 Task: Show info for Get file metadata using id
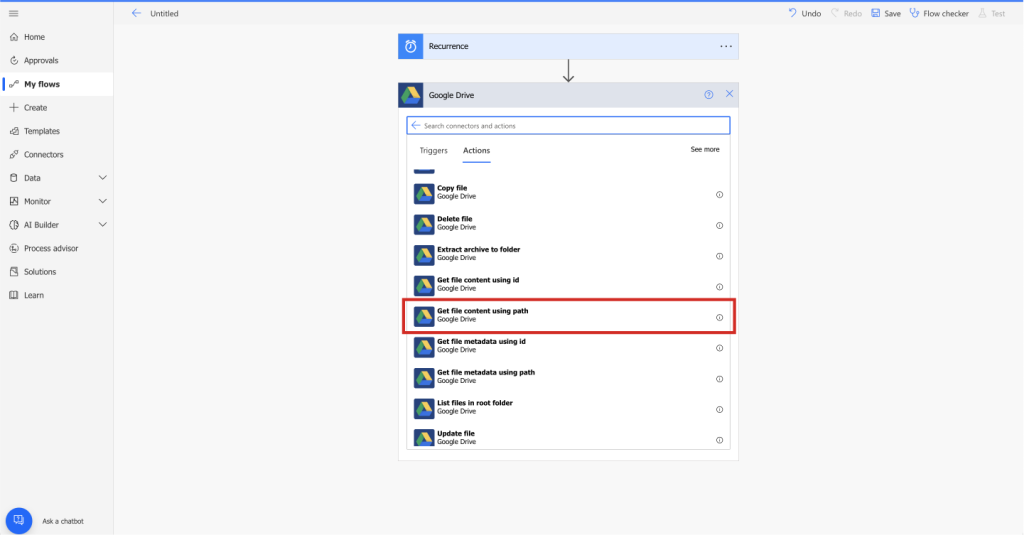(719, 348)
